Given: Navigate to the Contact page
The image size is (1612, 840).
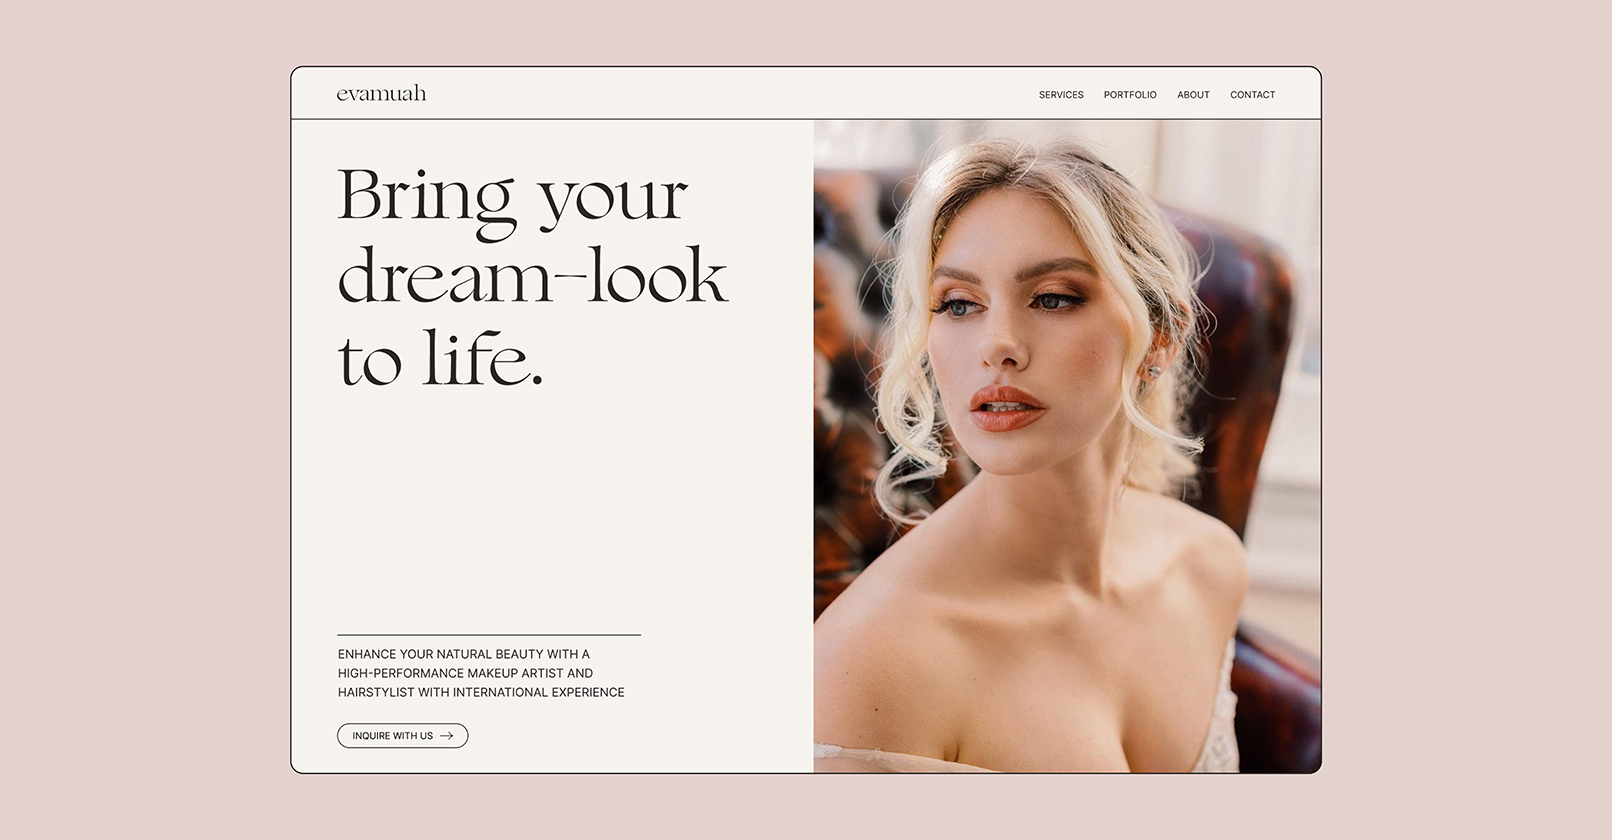Looking at the screenshot, I should point(1252,95).
